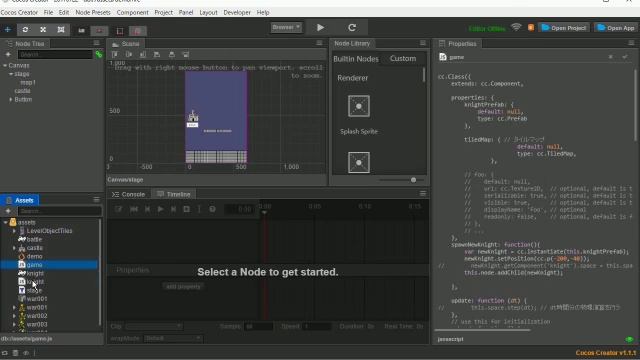Open the Properties panel menu icon

(631, 43)
